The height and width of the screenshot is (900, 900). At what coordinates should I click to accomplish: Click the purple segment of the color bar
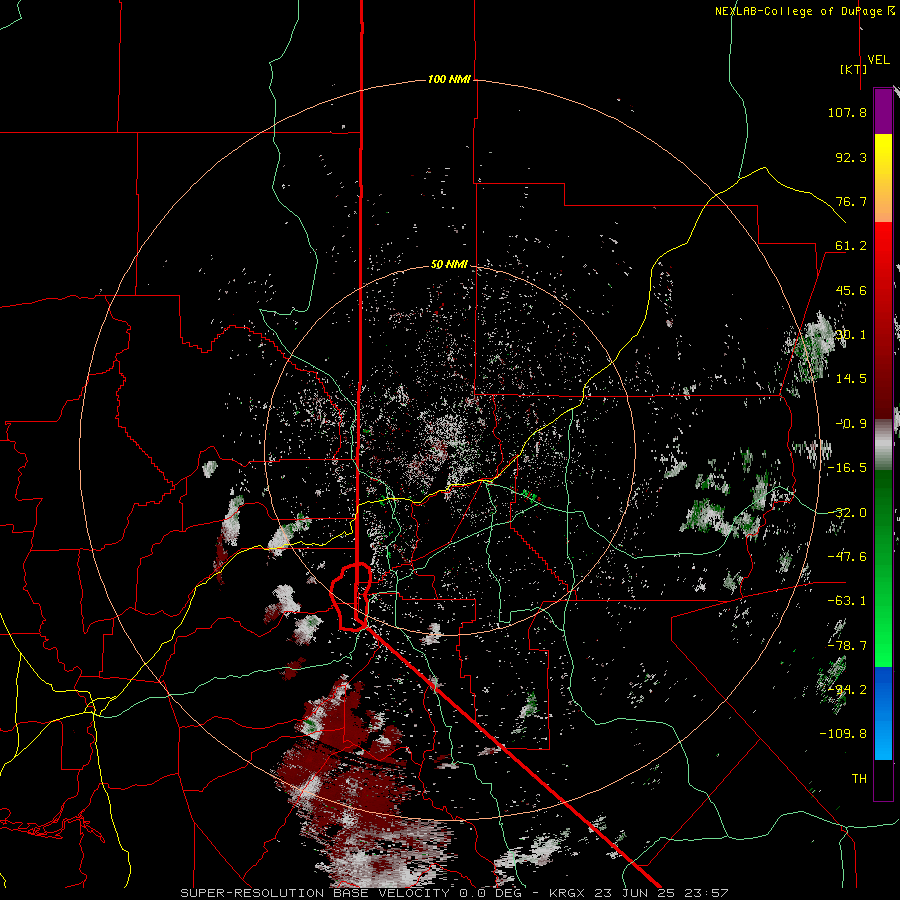[x=883, y=111]
